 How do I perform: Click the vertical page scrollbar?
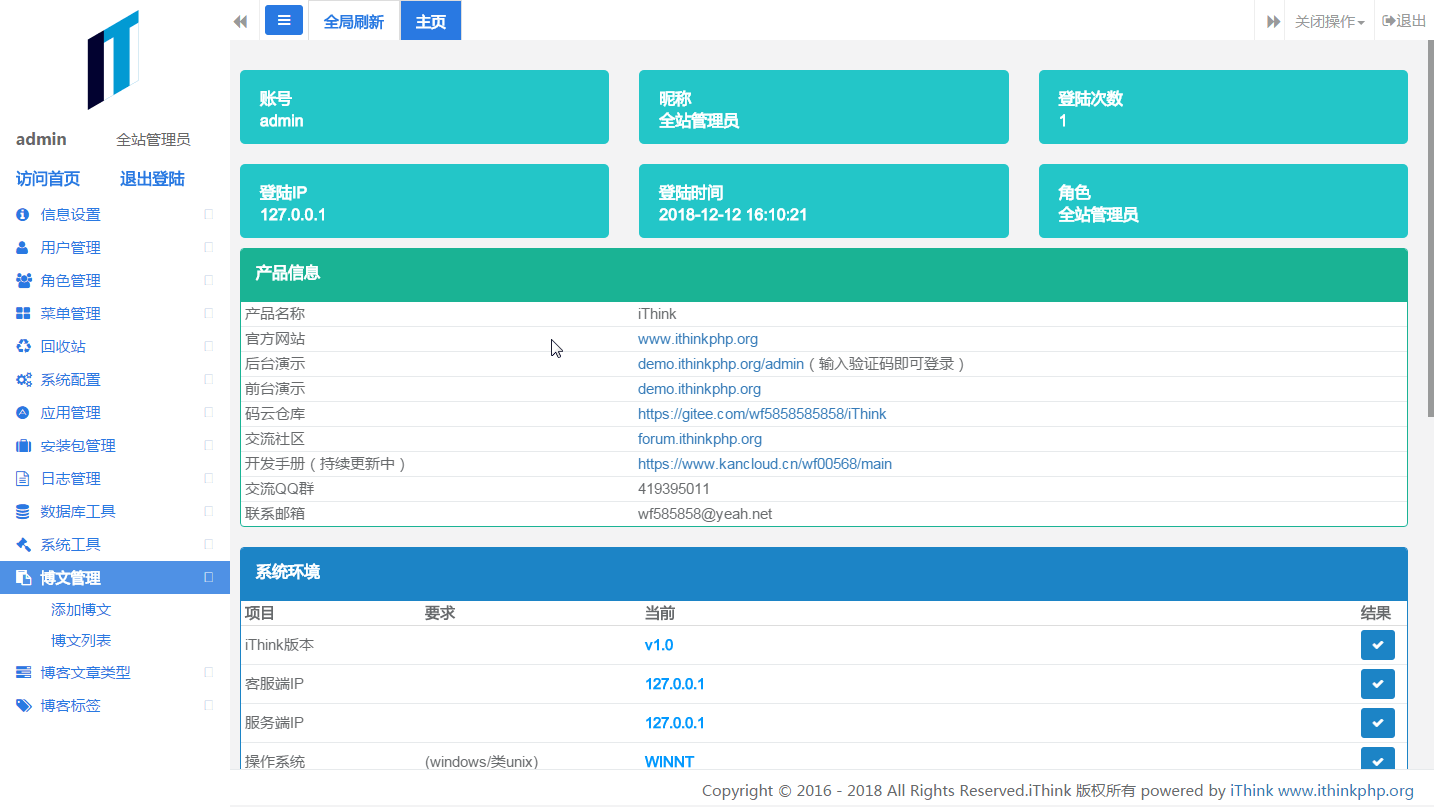pyautogui.click(x=1430, y=230)
